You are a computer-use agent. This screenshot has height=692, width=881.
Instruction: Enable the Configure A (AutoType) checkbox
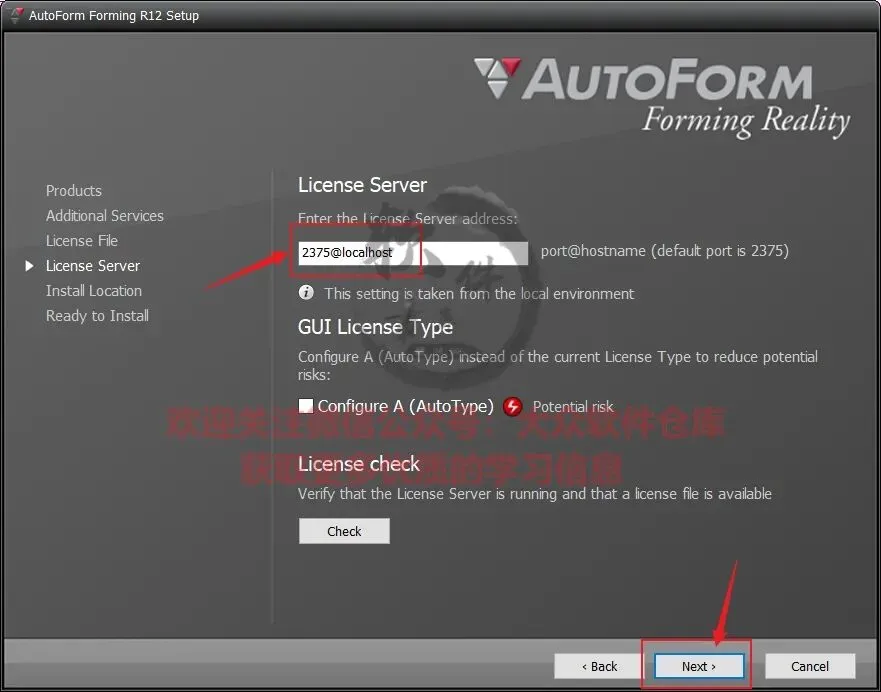pyautogui.click(x=306, y=406)
